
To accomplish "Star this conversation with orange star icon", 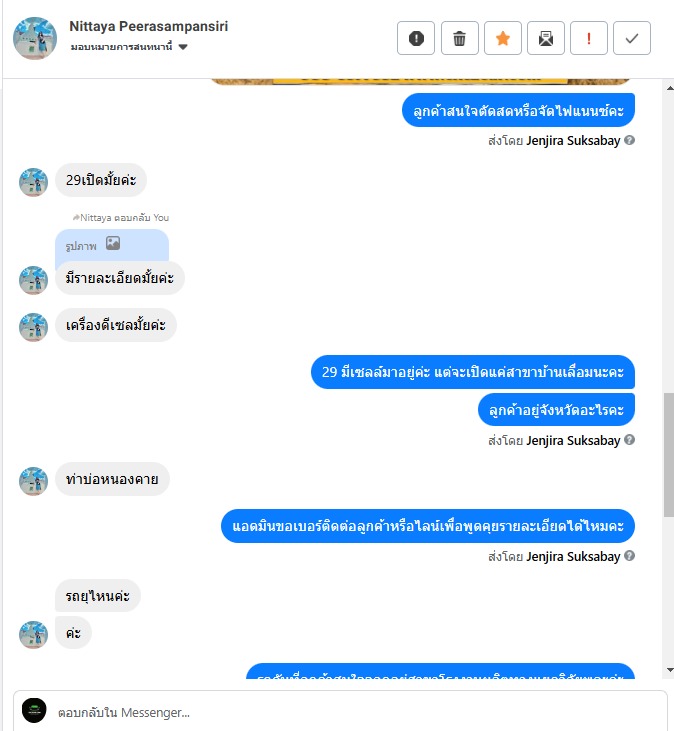I will 502,38.
